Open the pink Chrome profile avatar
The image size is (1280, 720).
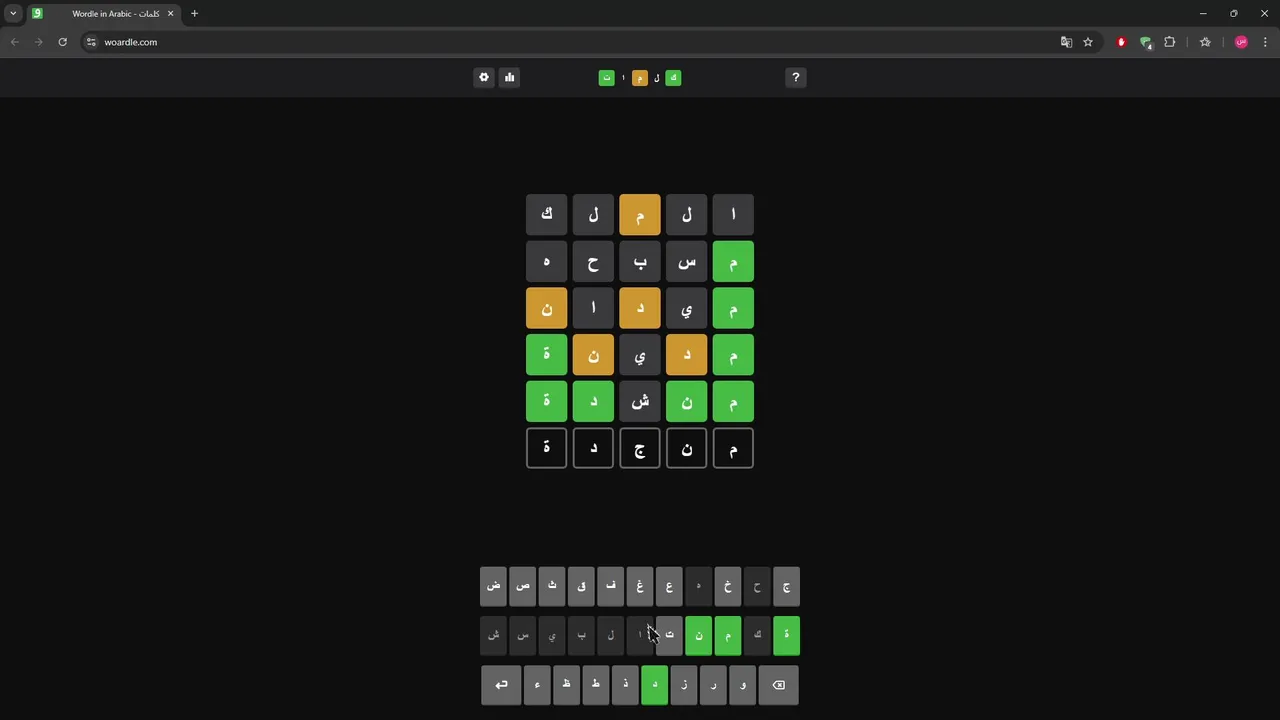(1241, 42)
